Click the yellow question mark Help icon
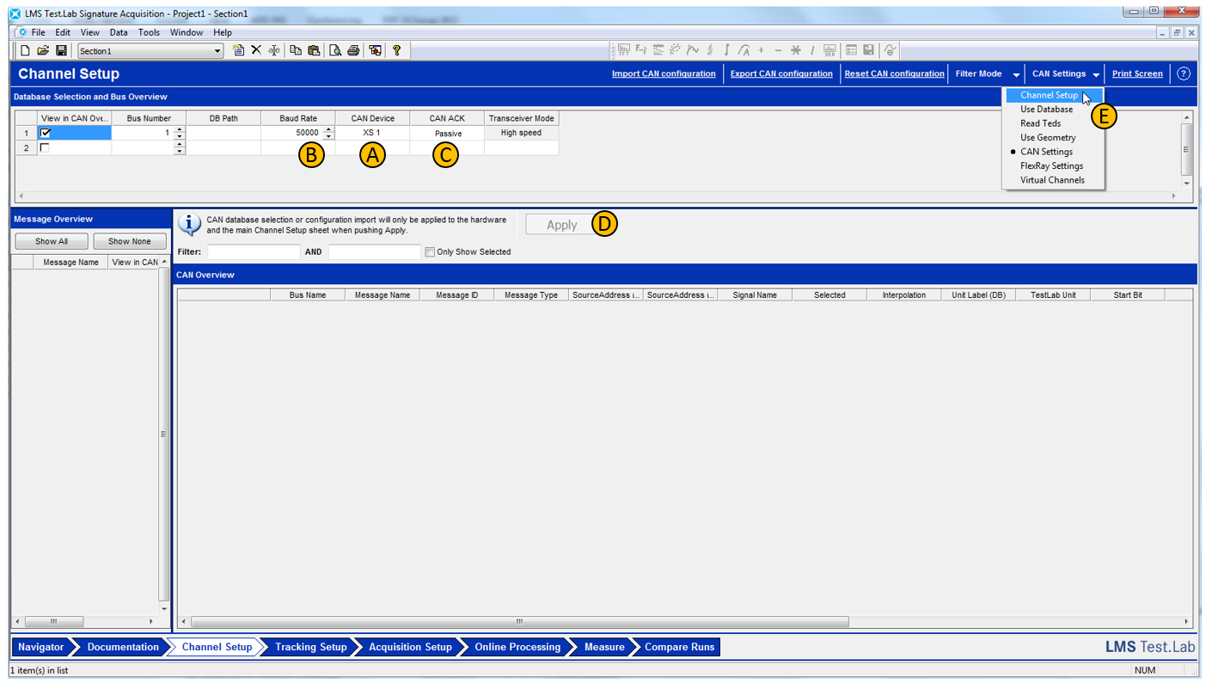This screenshot has width=1205, height=681. click(x=397, y=50)
